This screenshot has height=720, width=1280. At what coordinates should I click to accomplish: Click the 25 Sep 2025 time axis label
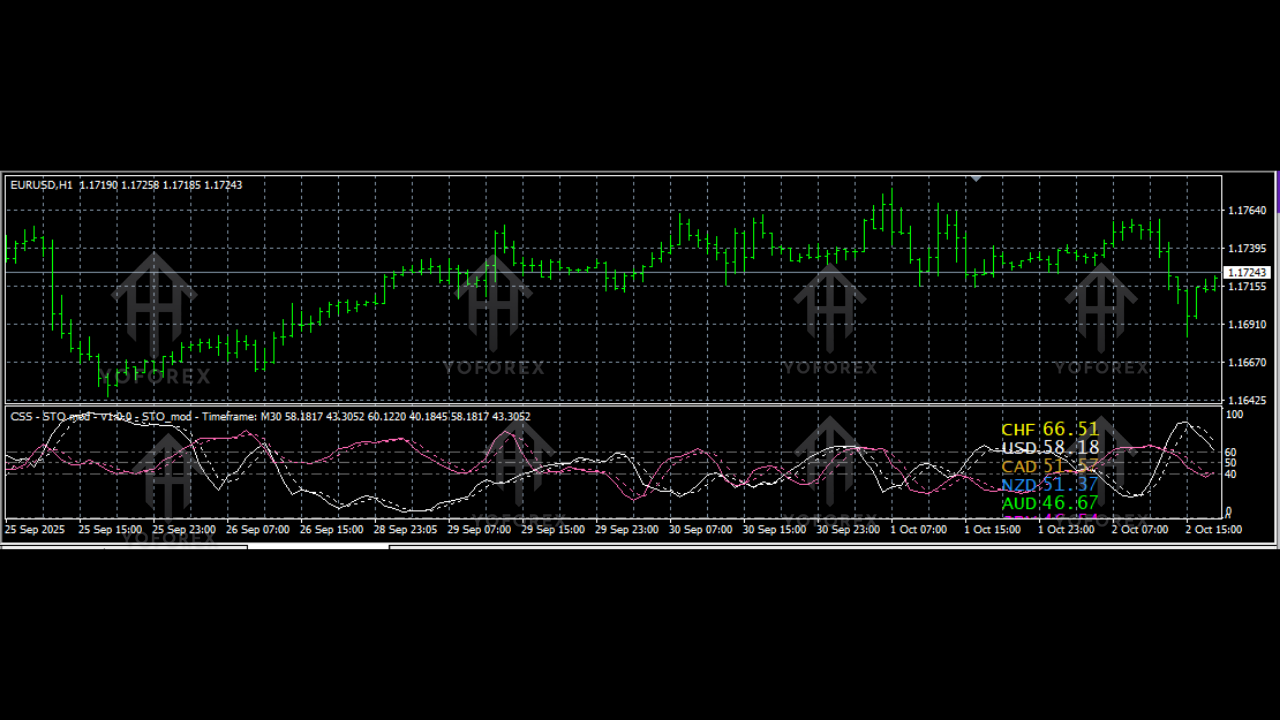(x=34, y=529)
